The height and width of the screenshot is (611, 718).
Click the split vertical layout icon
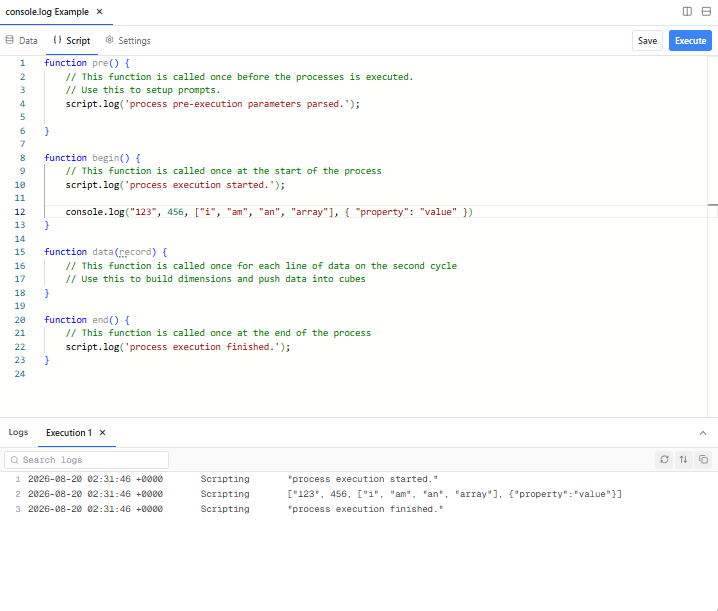coord(687,11)
